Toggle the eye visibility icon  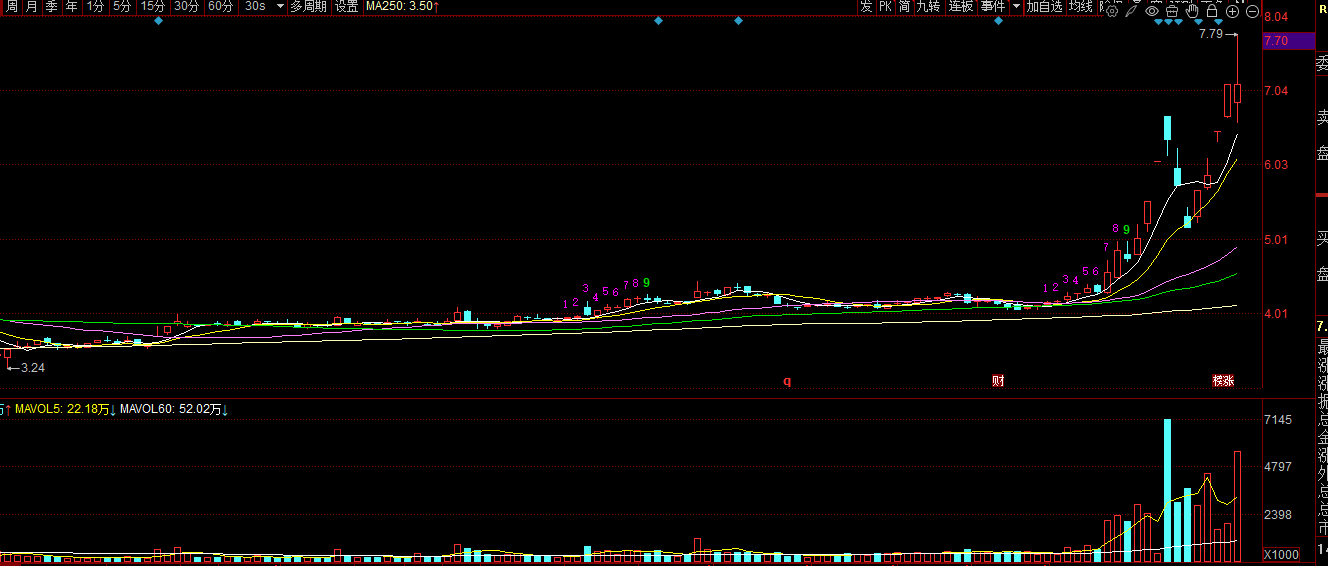click(1152, 11)
